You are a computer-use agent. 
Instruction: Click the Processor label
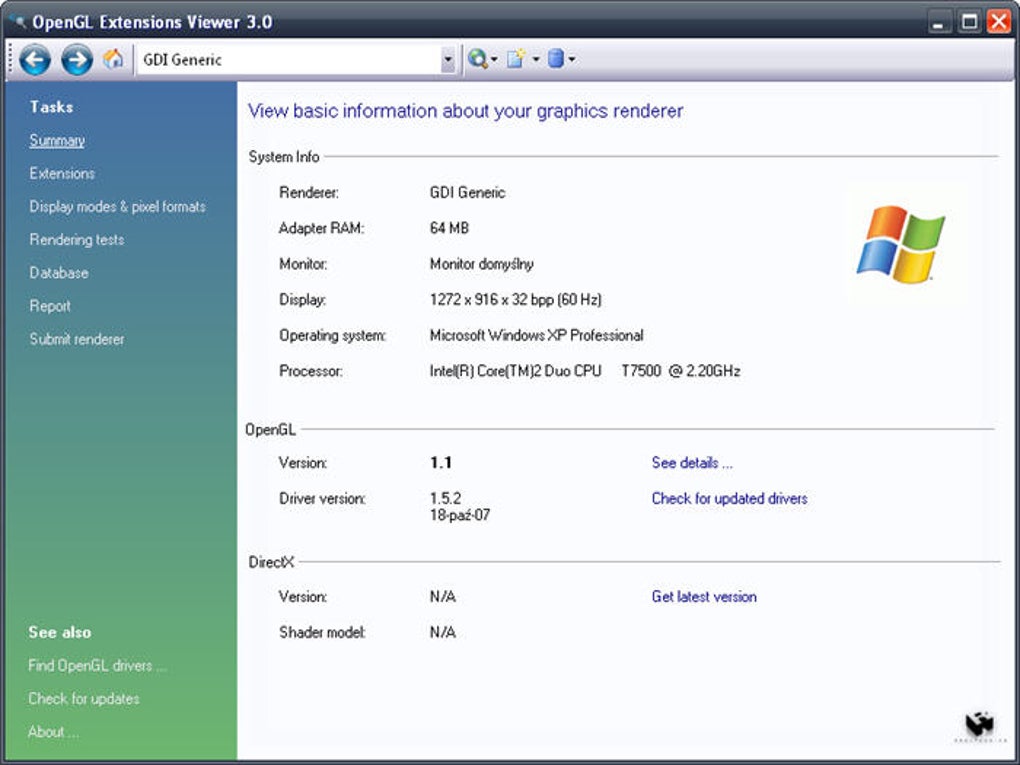pyautogui.click(x=310, y=371)
